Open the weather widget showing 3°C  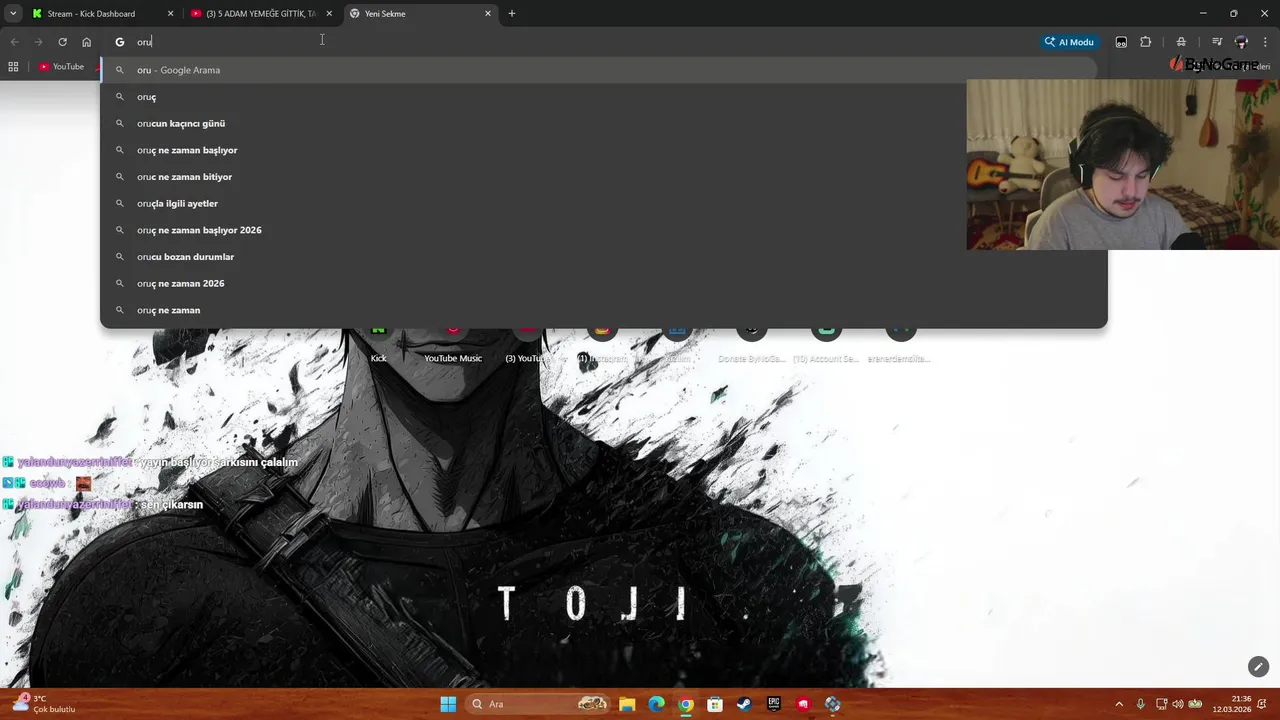(45, 704)
